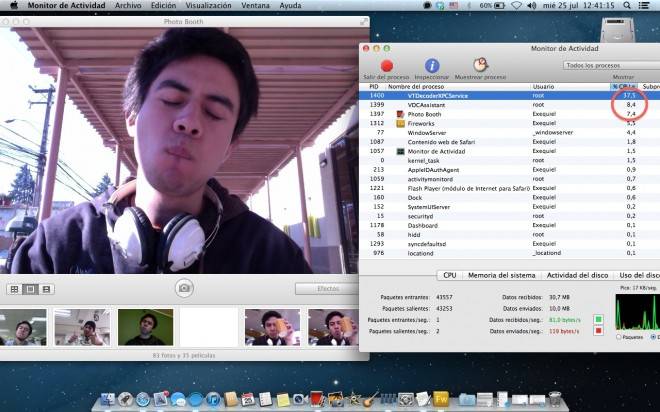Select the SystemUIServer process row

point(509,207)
